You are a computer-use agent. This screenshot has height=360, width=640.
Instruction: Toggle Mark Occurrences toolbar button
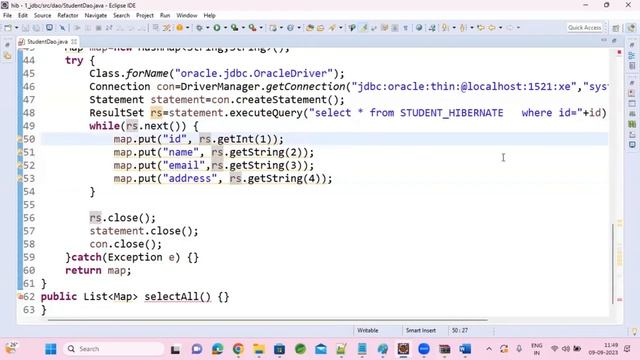point(364,28)
